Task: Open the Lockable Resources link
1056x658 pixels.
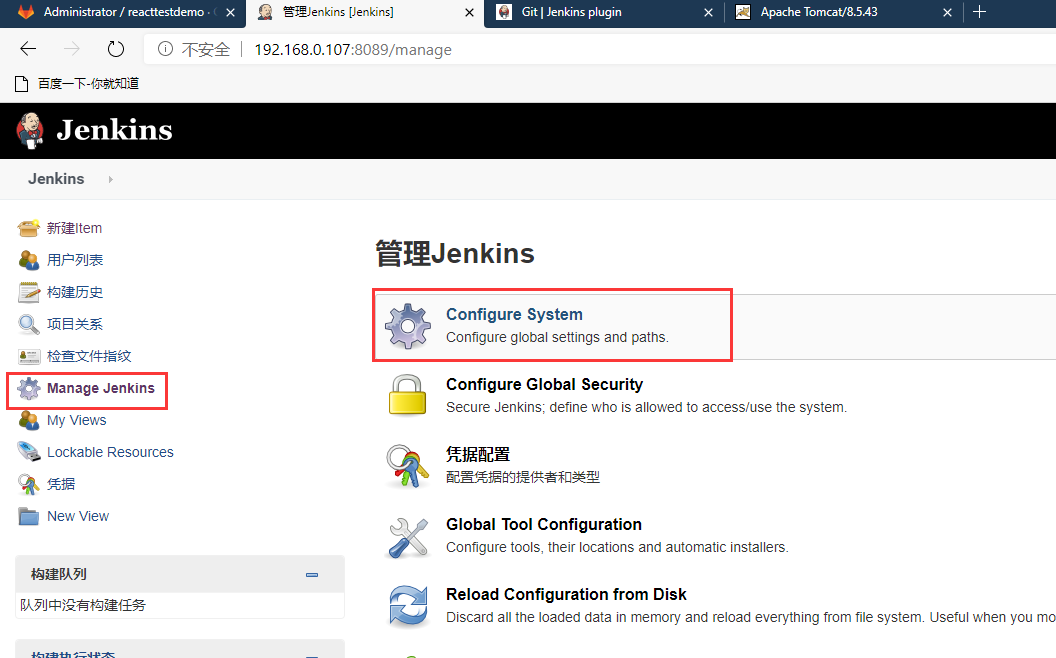Action: tap(110, 452)
